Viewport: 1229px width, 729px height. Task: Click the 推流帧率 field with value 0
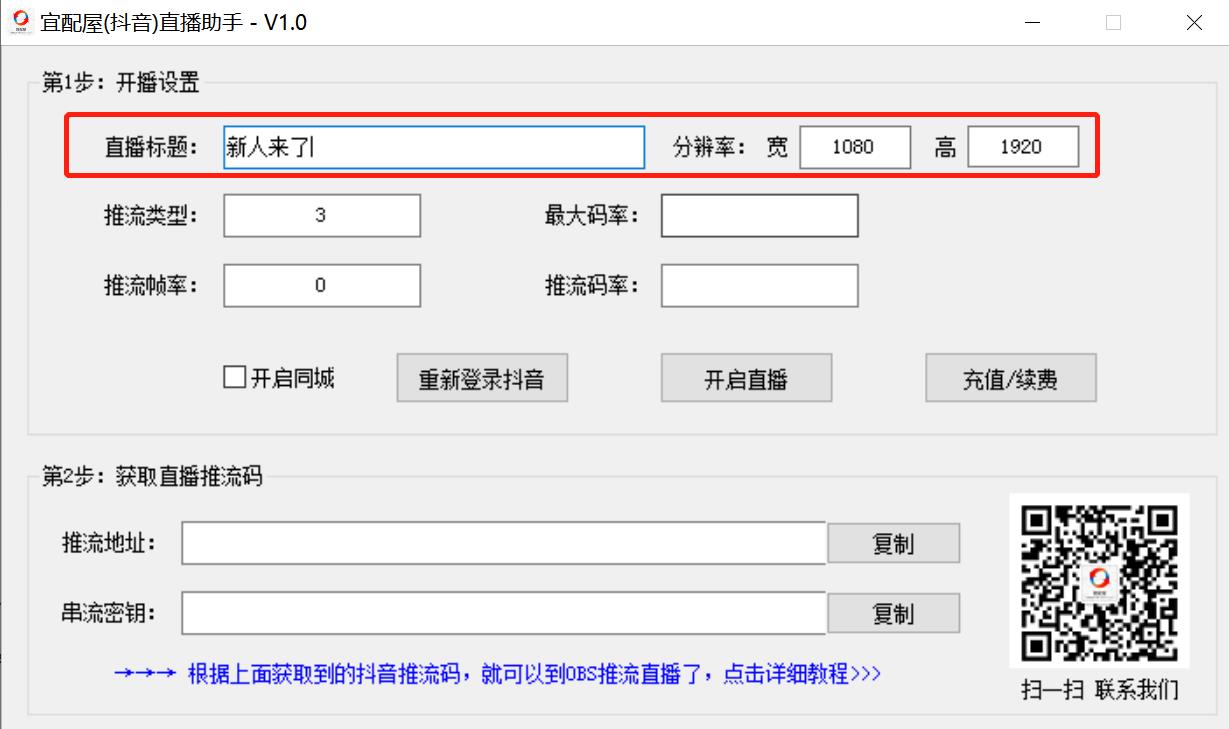[322, 285]
